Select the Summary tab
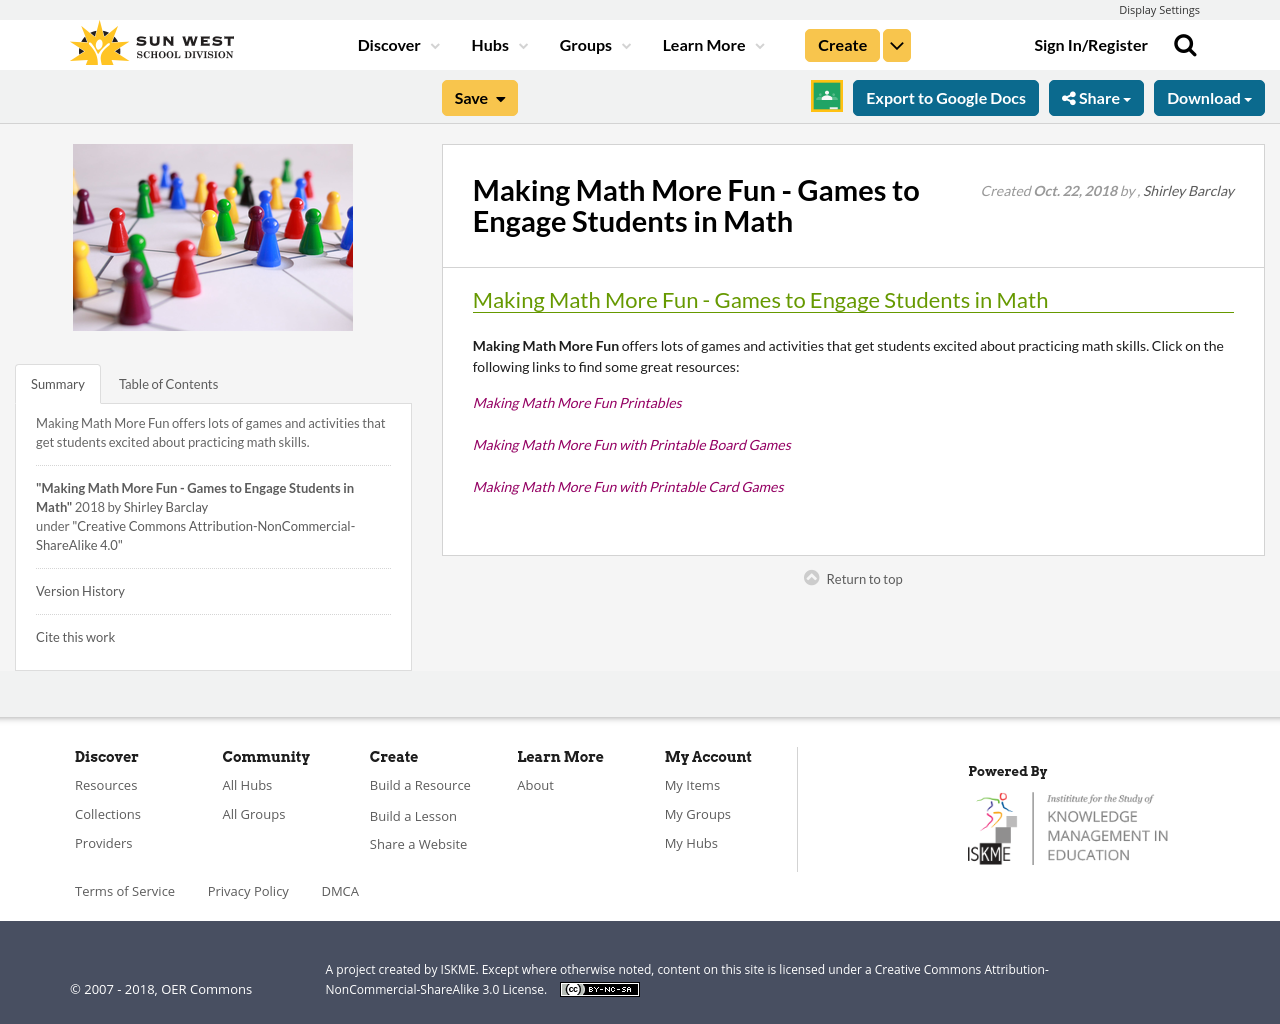The width and height of the screenshot is (1280, 1024). point(57,383)
